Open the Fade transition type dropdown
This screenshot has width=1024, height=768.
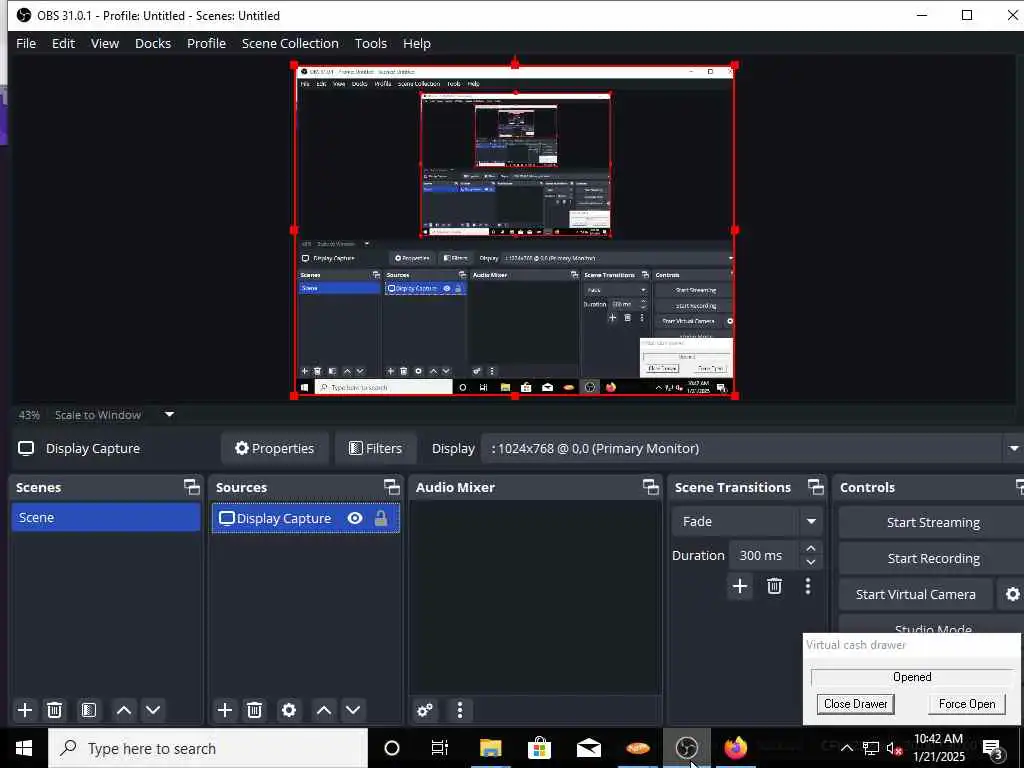click(x=812, y=521)
